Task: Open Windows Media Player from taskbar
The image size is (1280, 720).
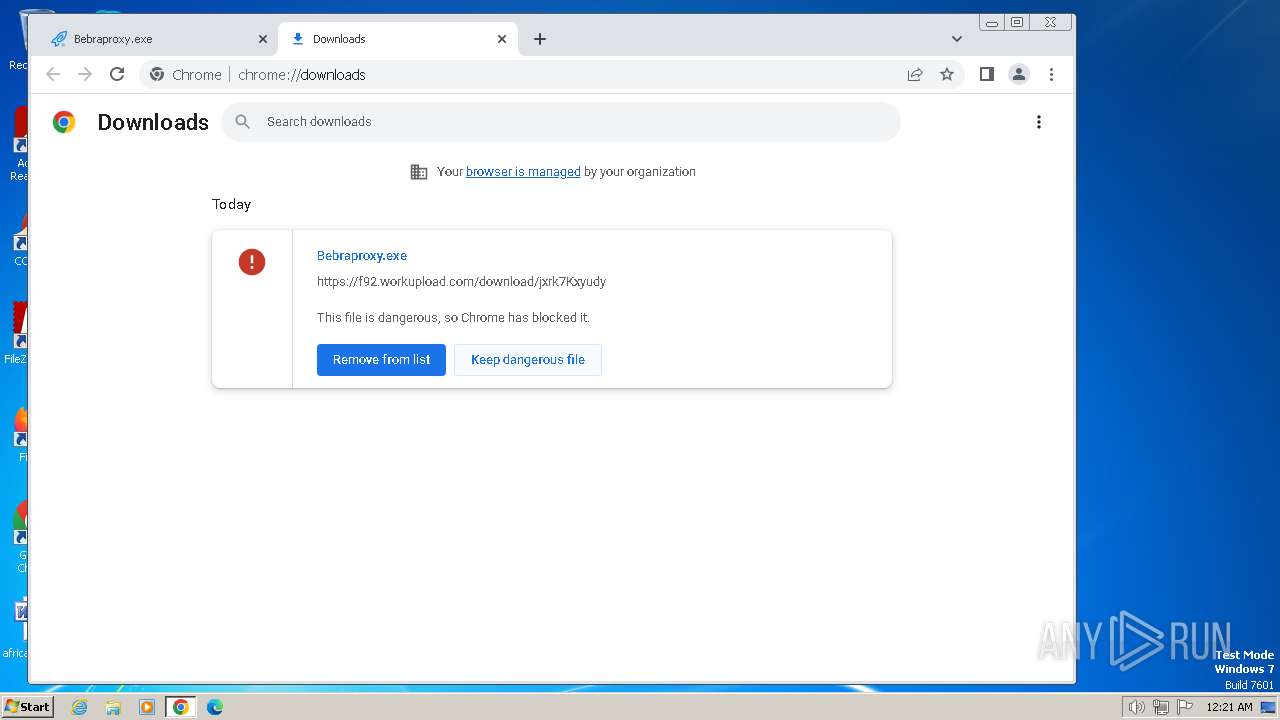Action: 147,707
